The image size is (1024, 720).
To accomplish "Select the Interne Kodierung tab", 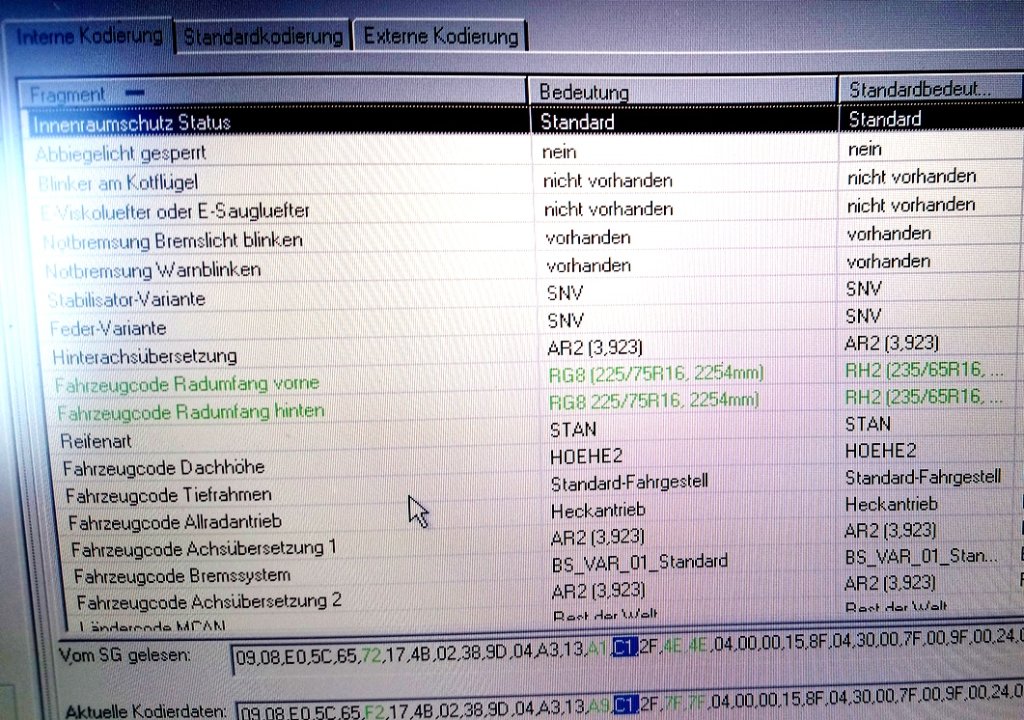I will point(90,34).
